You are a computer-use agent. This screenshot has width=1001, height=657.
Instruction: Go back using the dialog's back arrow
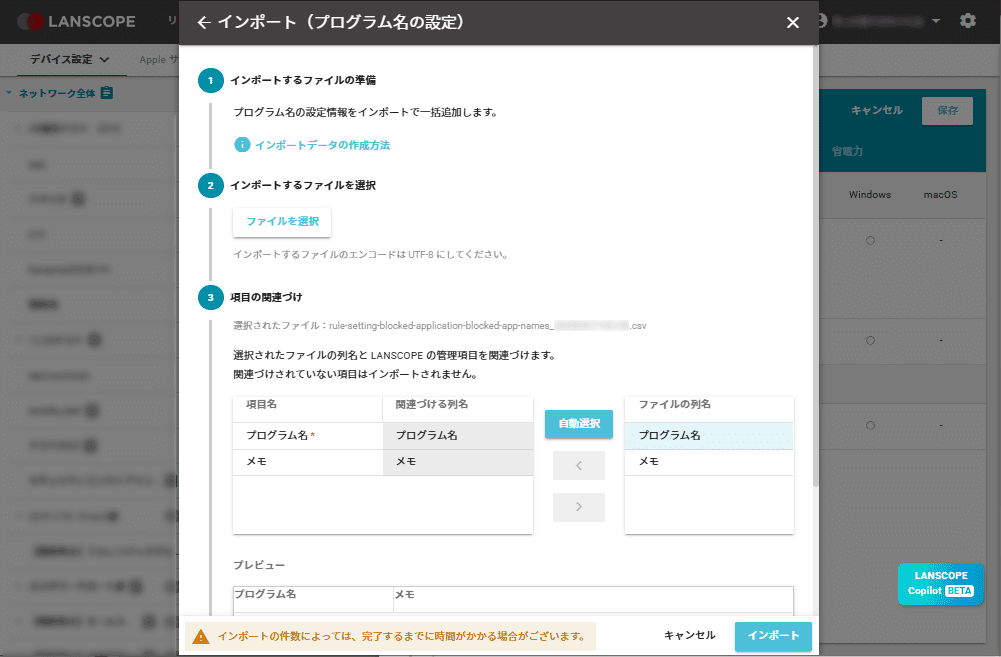pyautogui.click(x=206, y=21)
